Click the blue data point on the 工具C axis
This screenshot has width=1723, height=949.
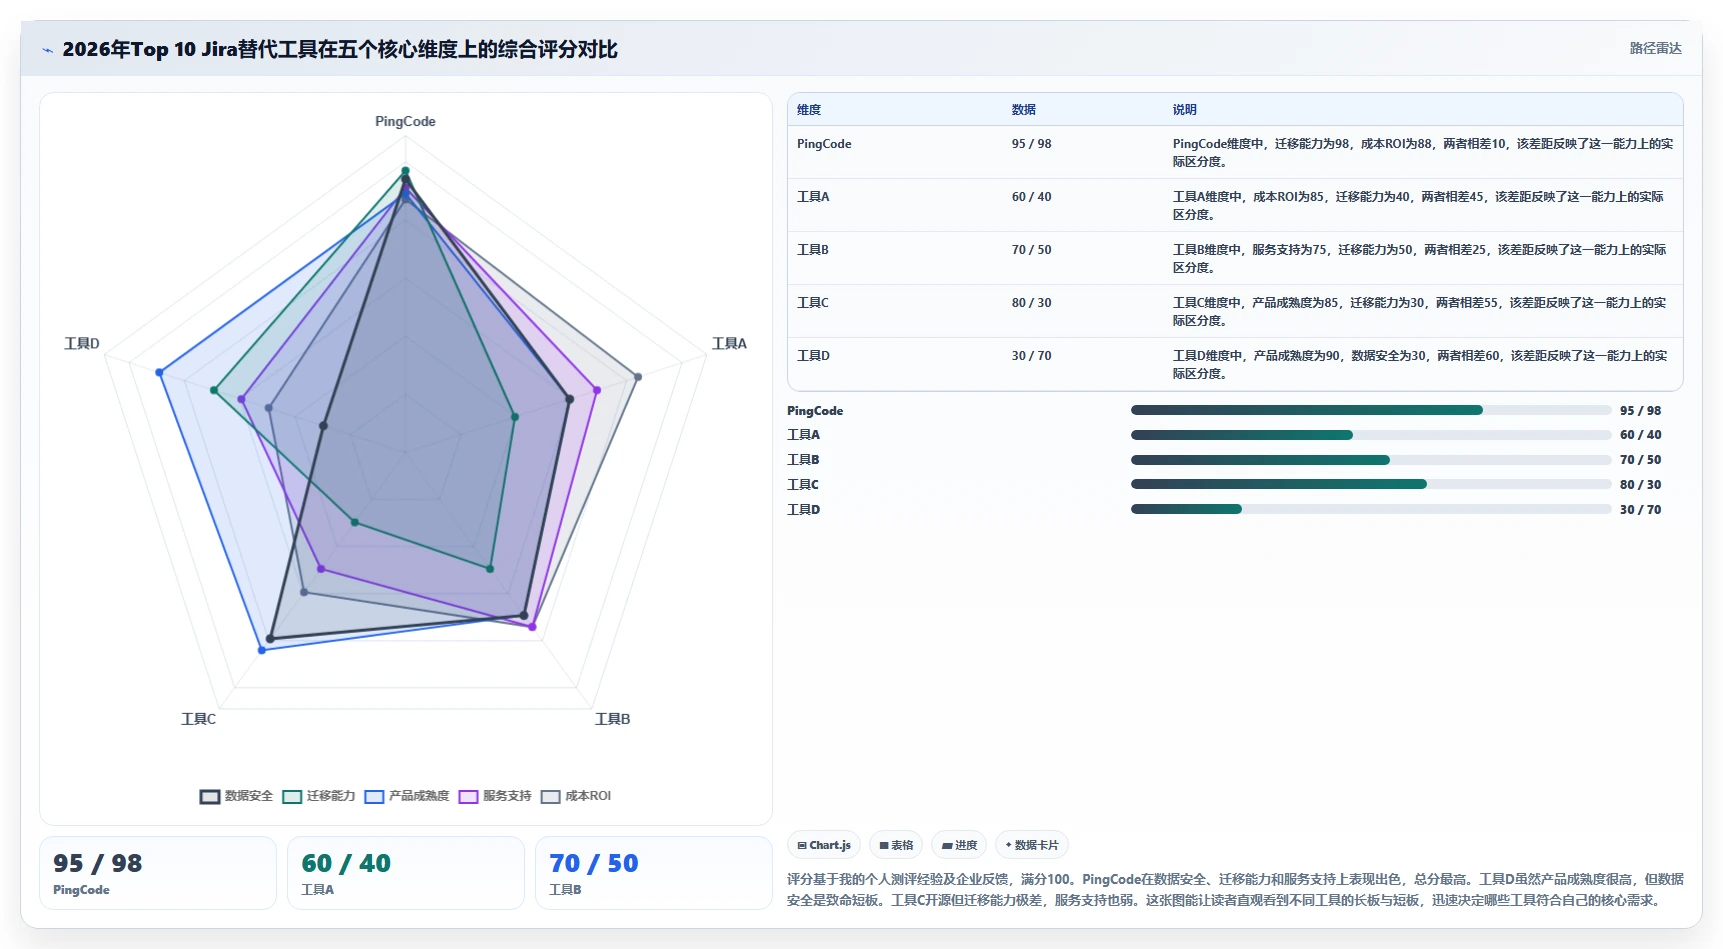pyautogui.click(x=262, y=650)
